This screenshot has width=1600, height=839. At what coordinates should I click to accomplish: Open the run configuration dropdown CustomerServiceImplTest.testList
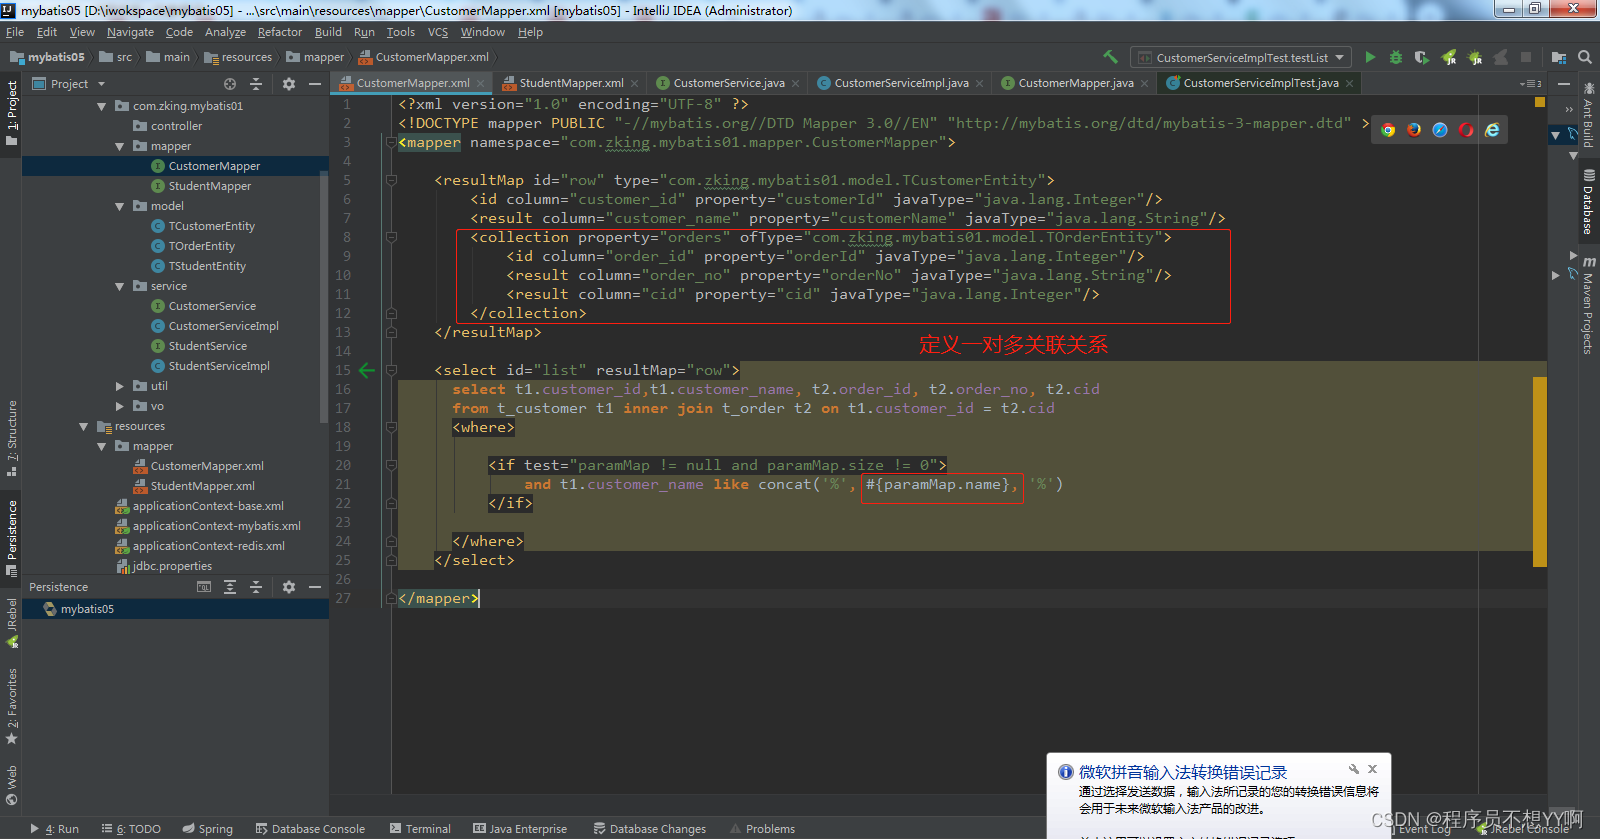pos(1241,57)
